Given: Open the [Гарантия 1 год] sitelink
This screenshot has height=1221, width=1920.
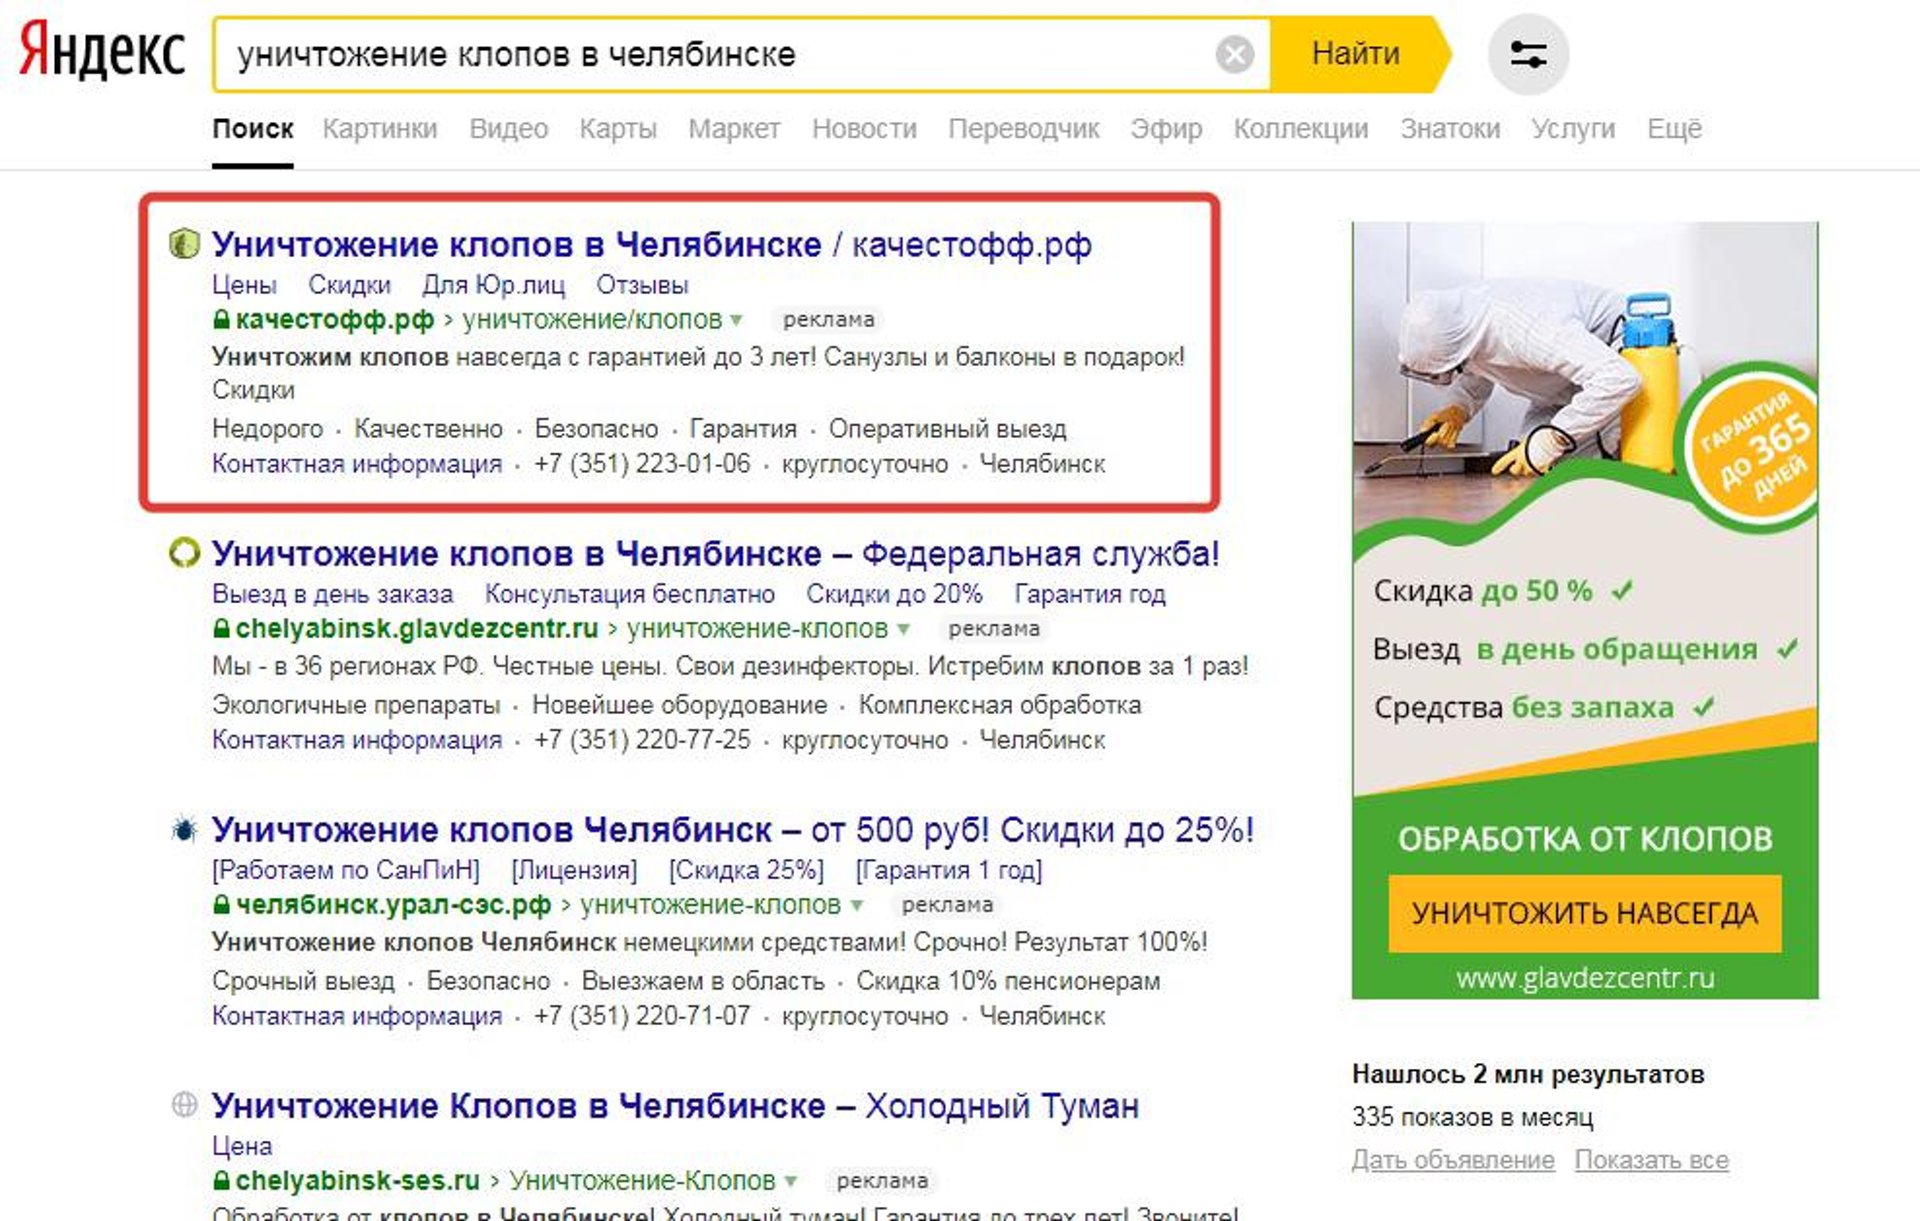Looking at the screenshot, I should [948, 870].
